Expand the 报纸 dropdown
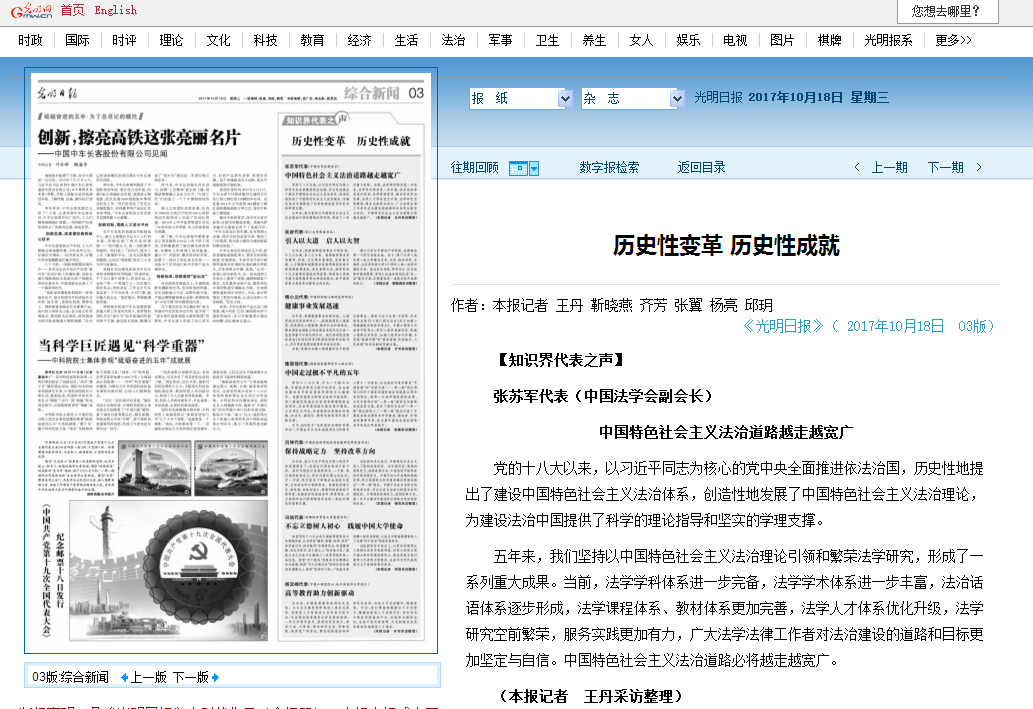1033x709 pixels. pyautogui.click(x=565, y=98)
